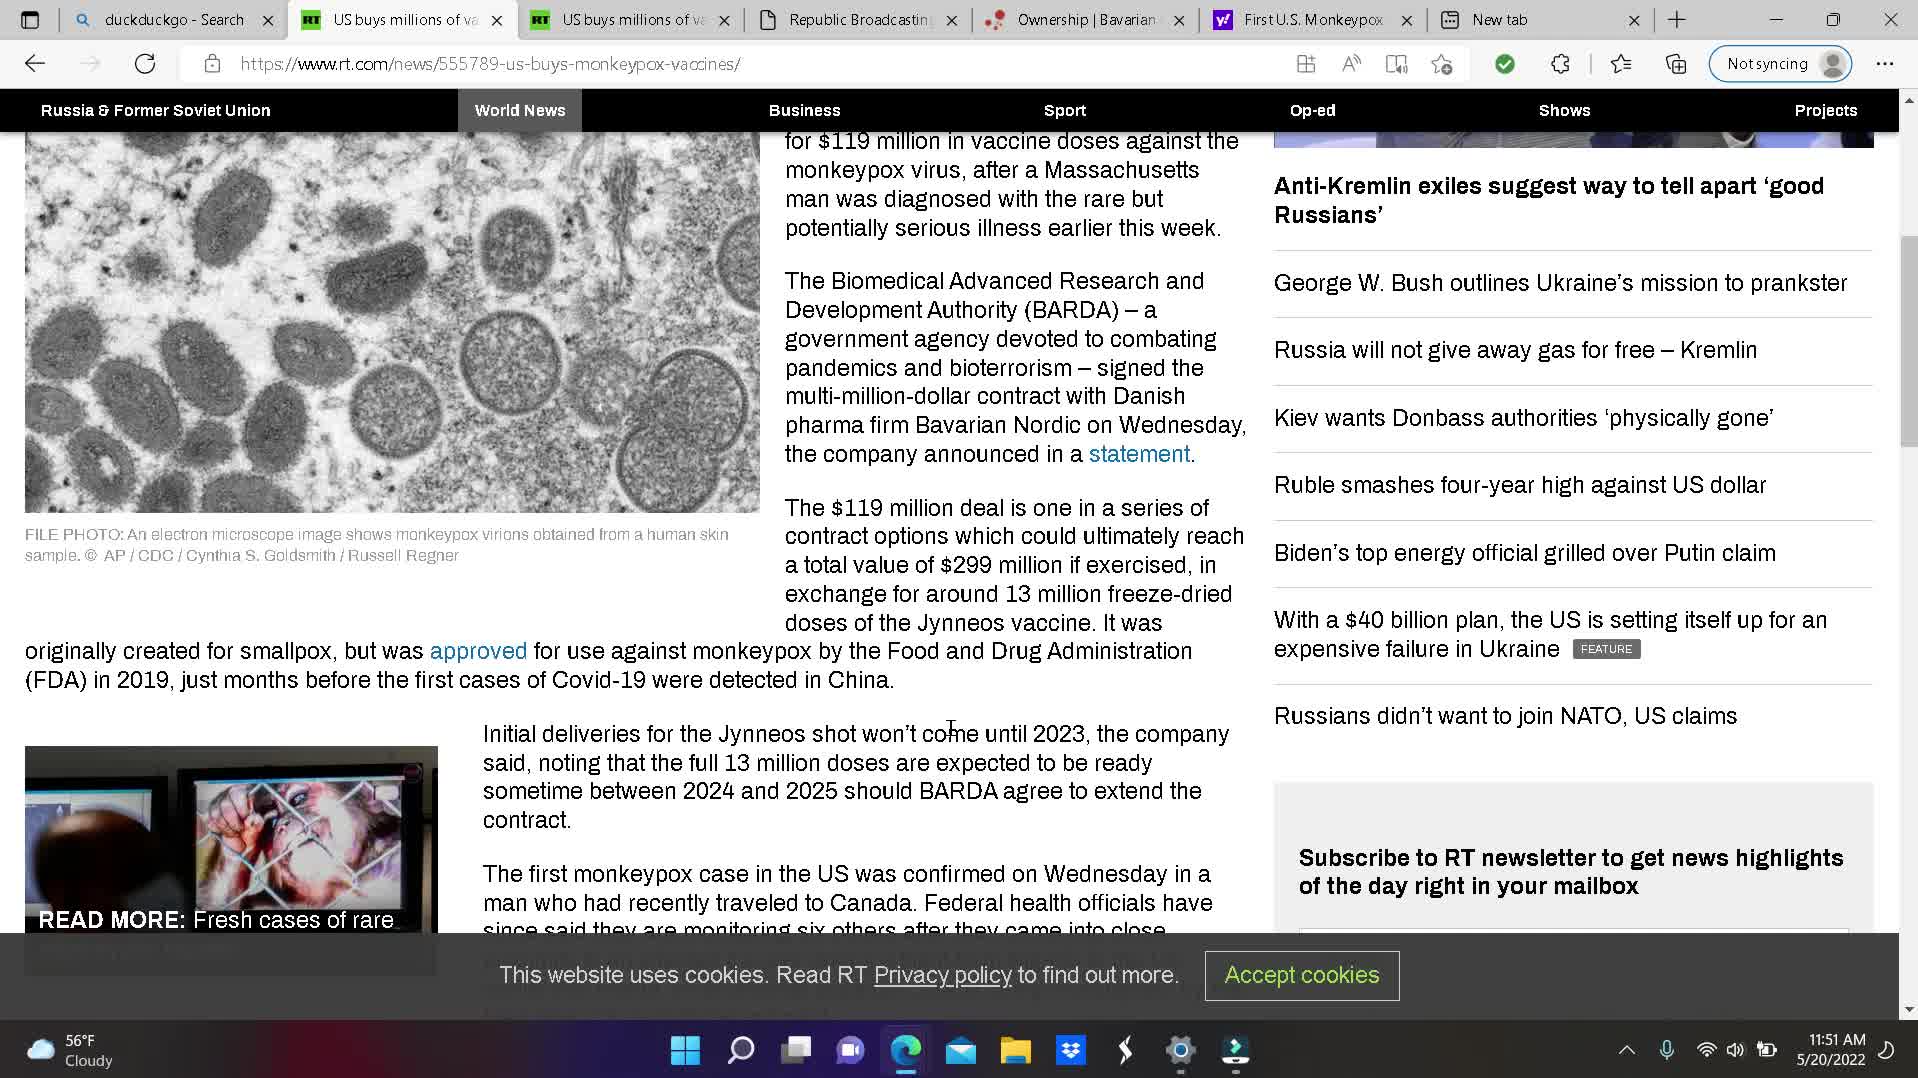Open the tab actions menu icon
1918x1078 pixels.
tap(30, 19)
